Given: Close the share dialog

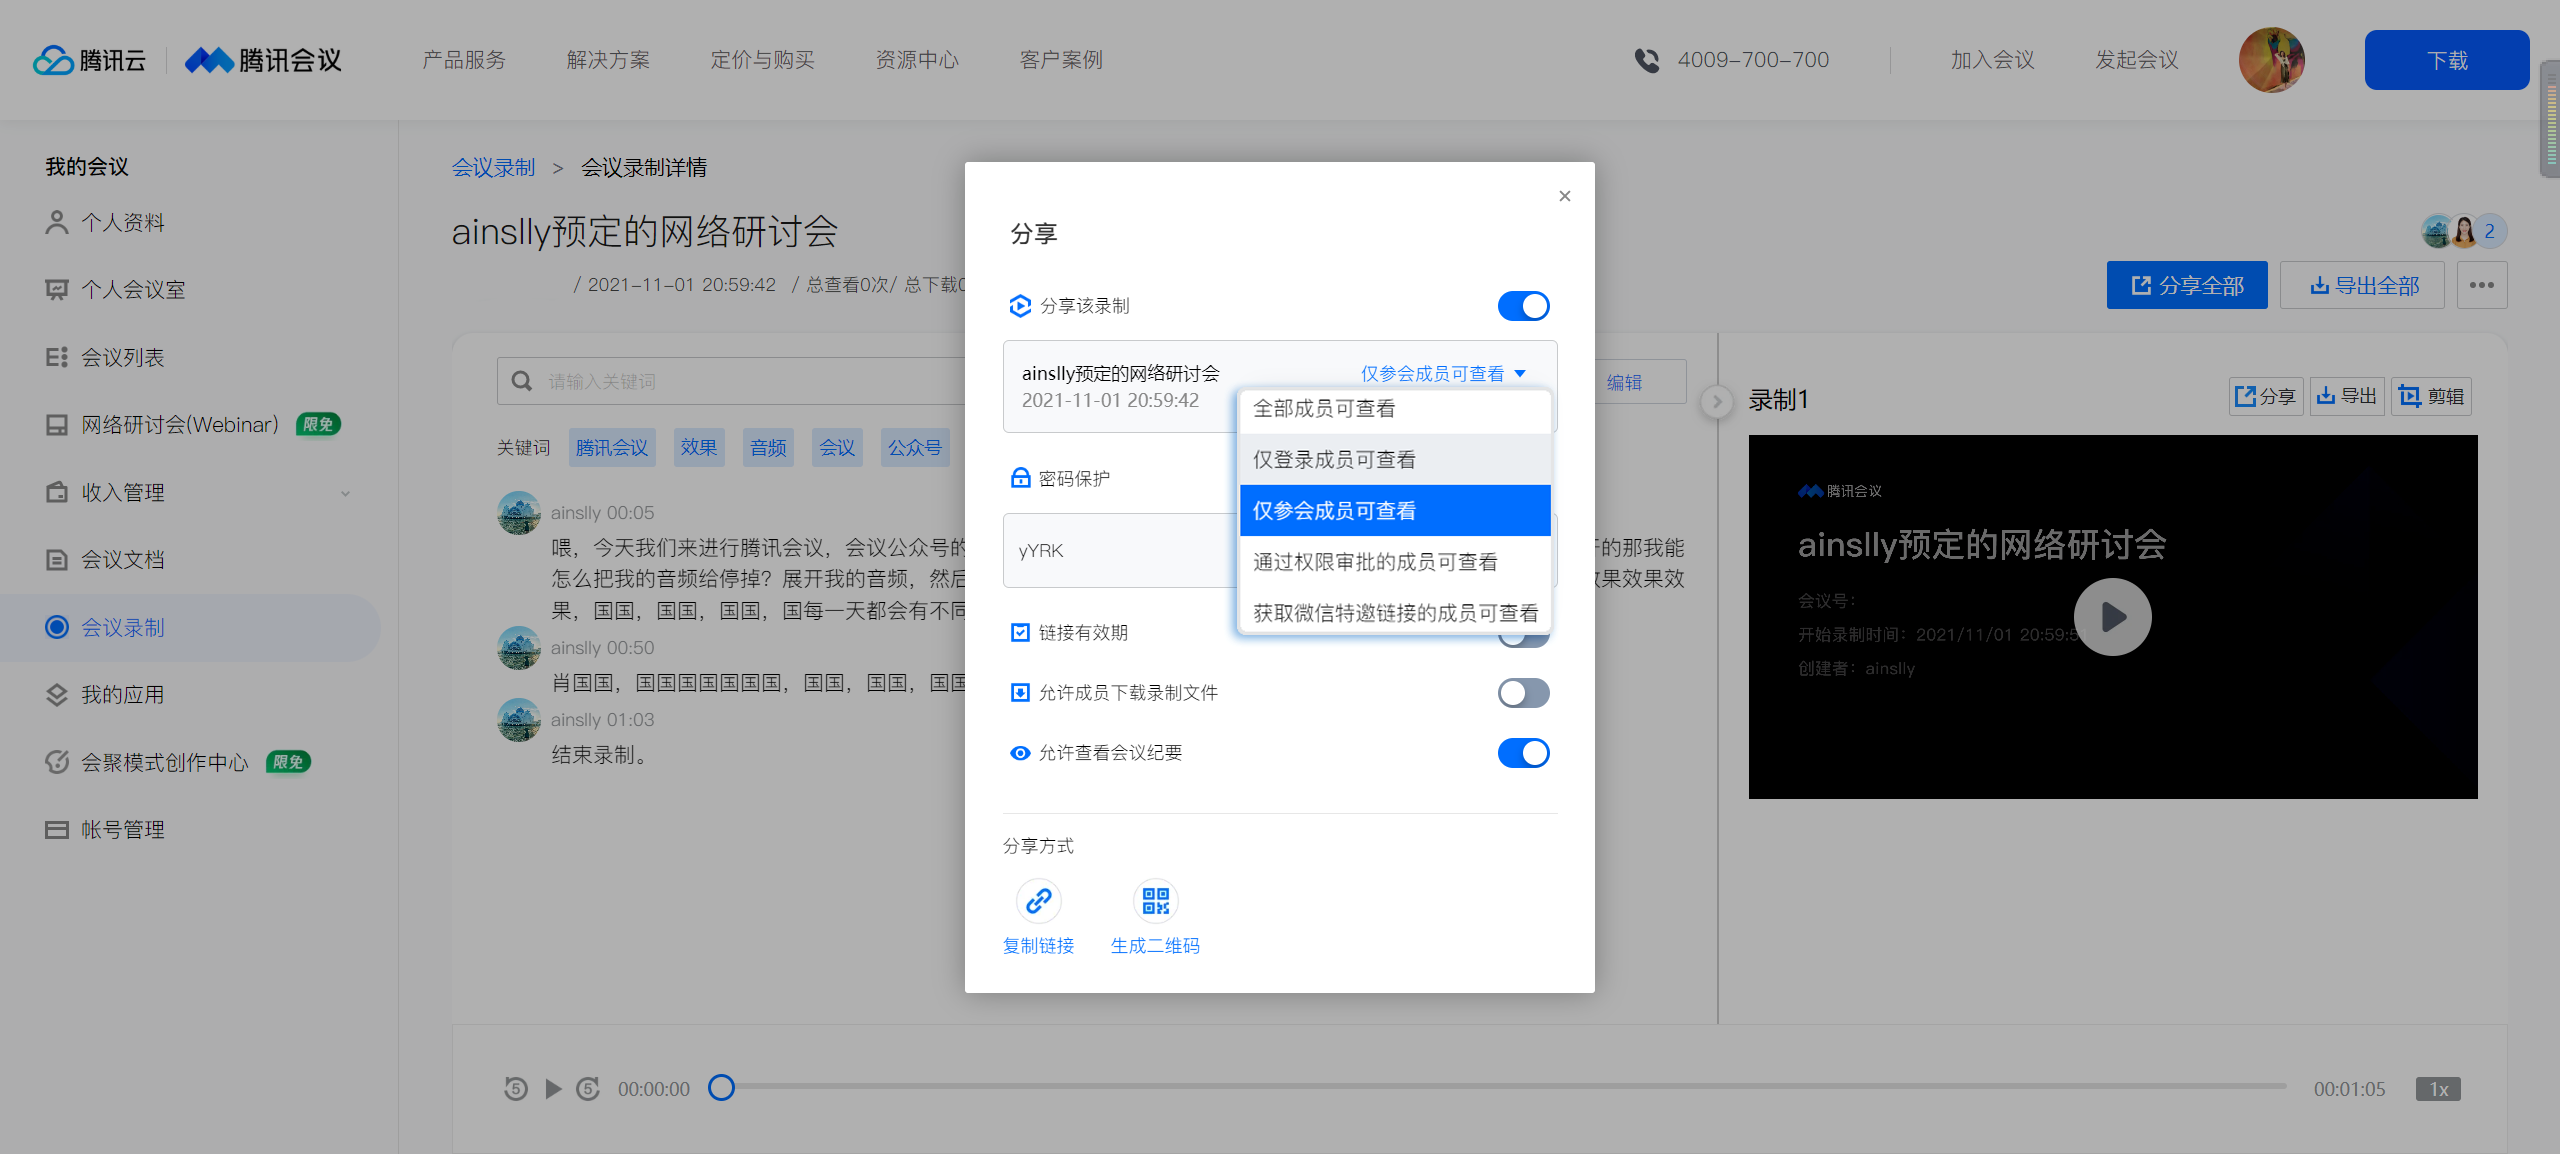Looking at the screenshot, I should (1565, 196).
